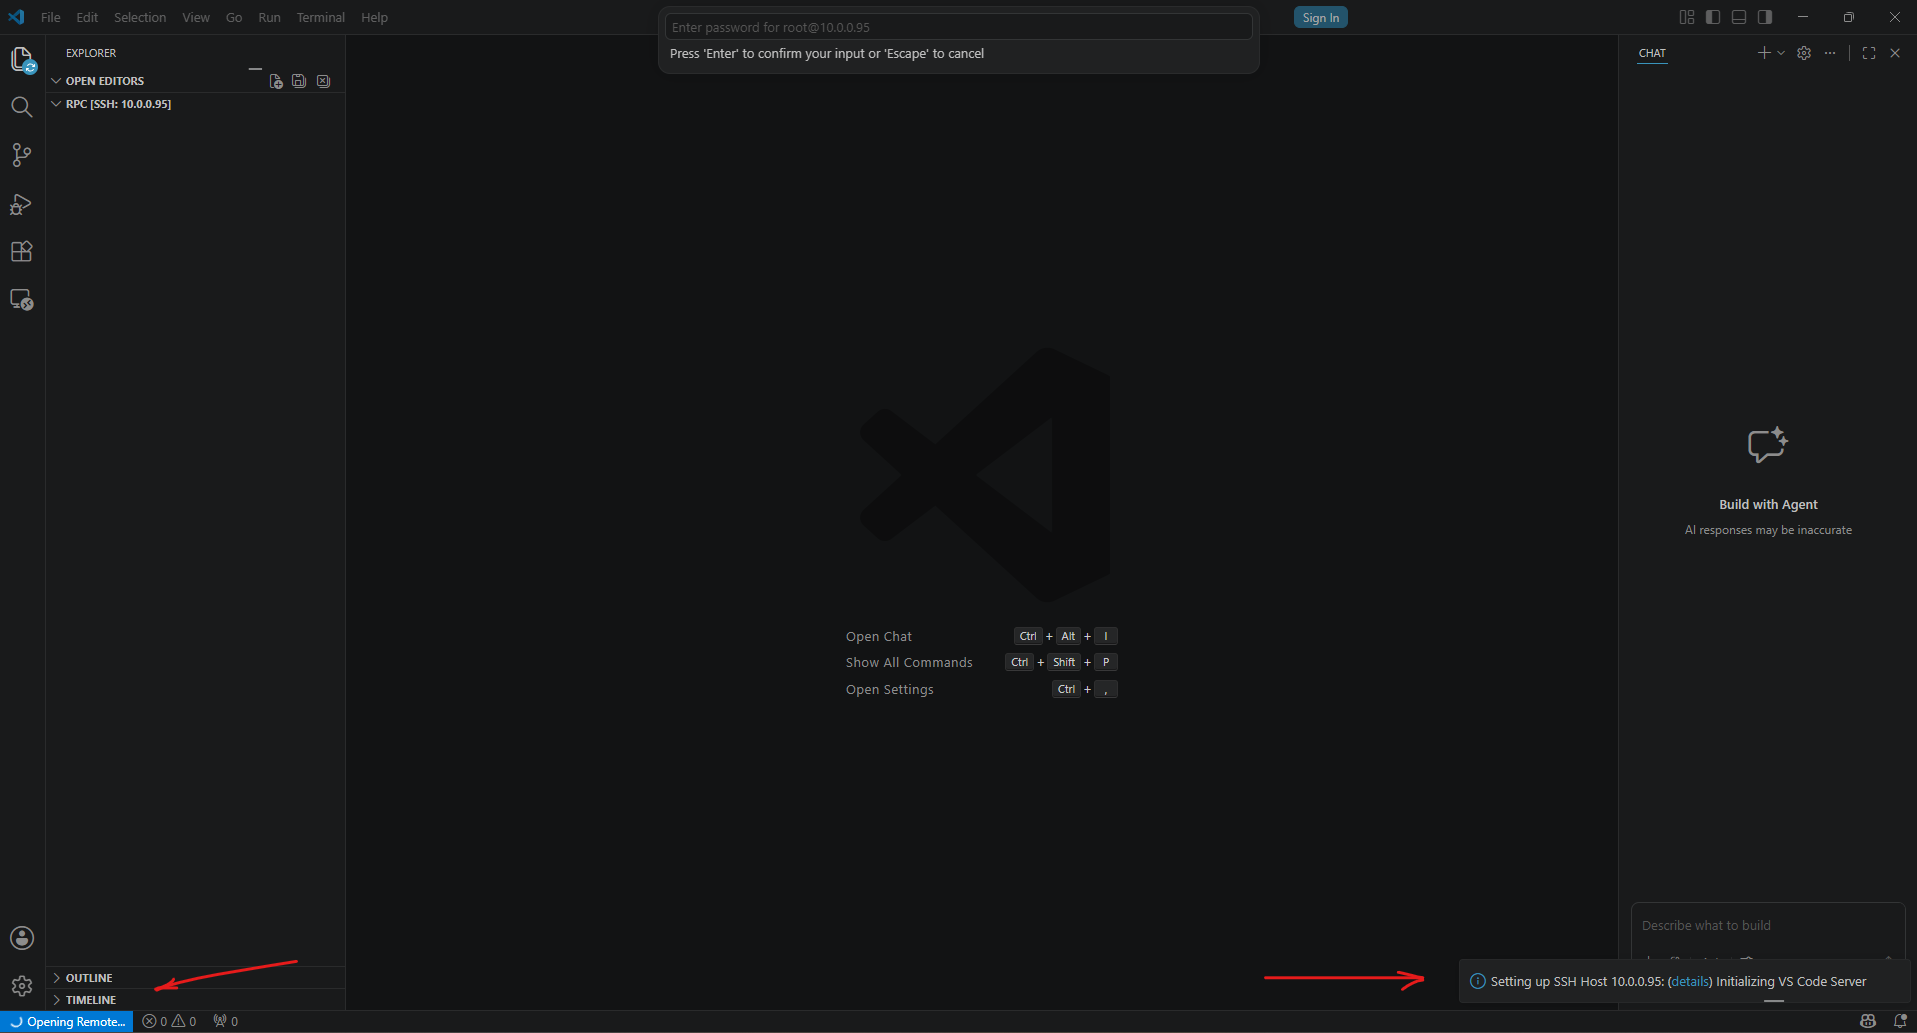Screen dimensions: 1917x1033
Task: Click the Build with Agent heading
Action: click(x=1768, y=504)
